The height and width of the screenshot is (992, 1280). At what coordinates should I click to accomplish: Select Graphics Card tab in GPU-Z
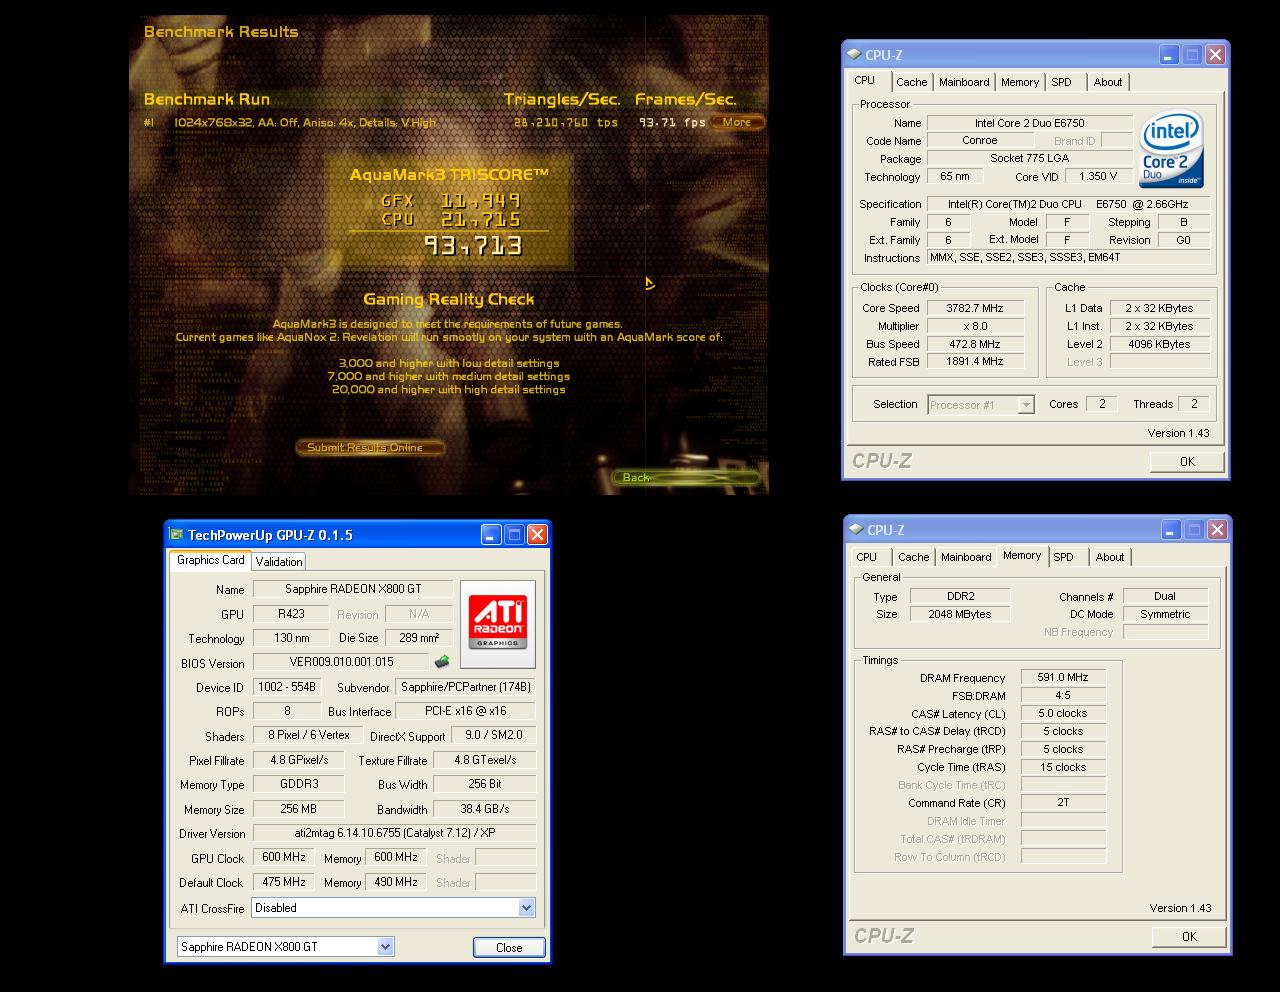coord(210,560)
